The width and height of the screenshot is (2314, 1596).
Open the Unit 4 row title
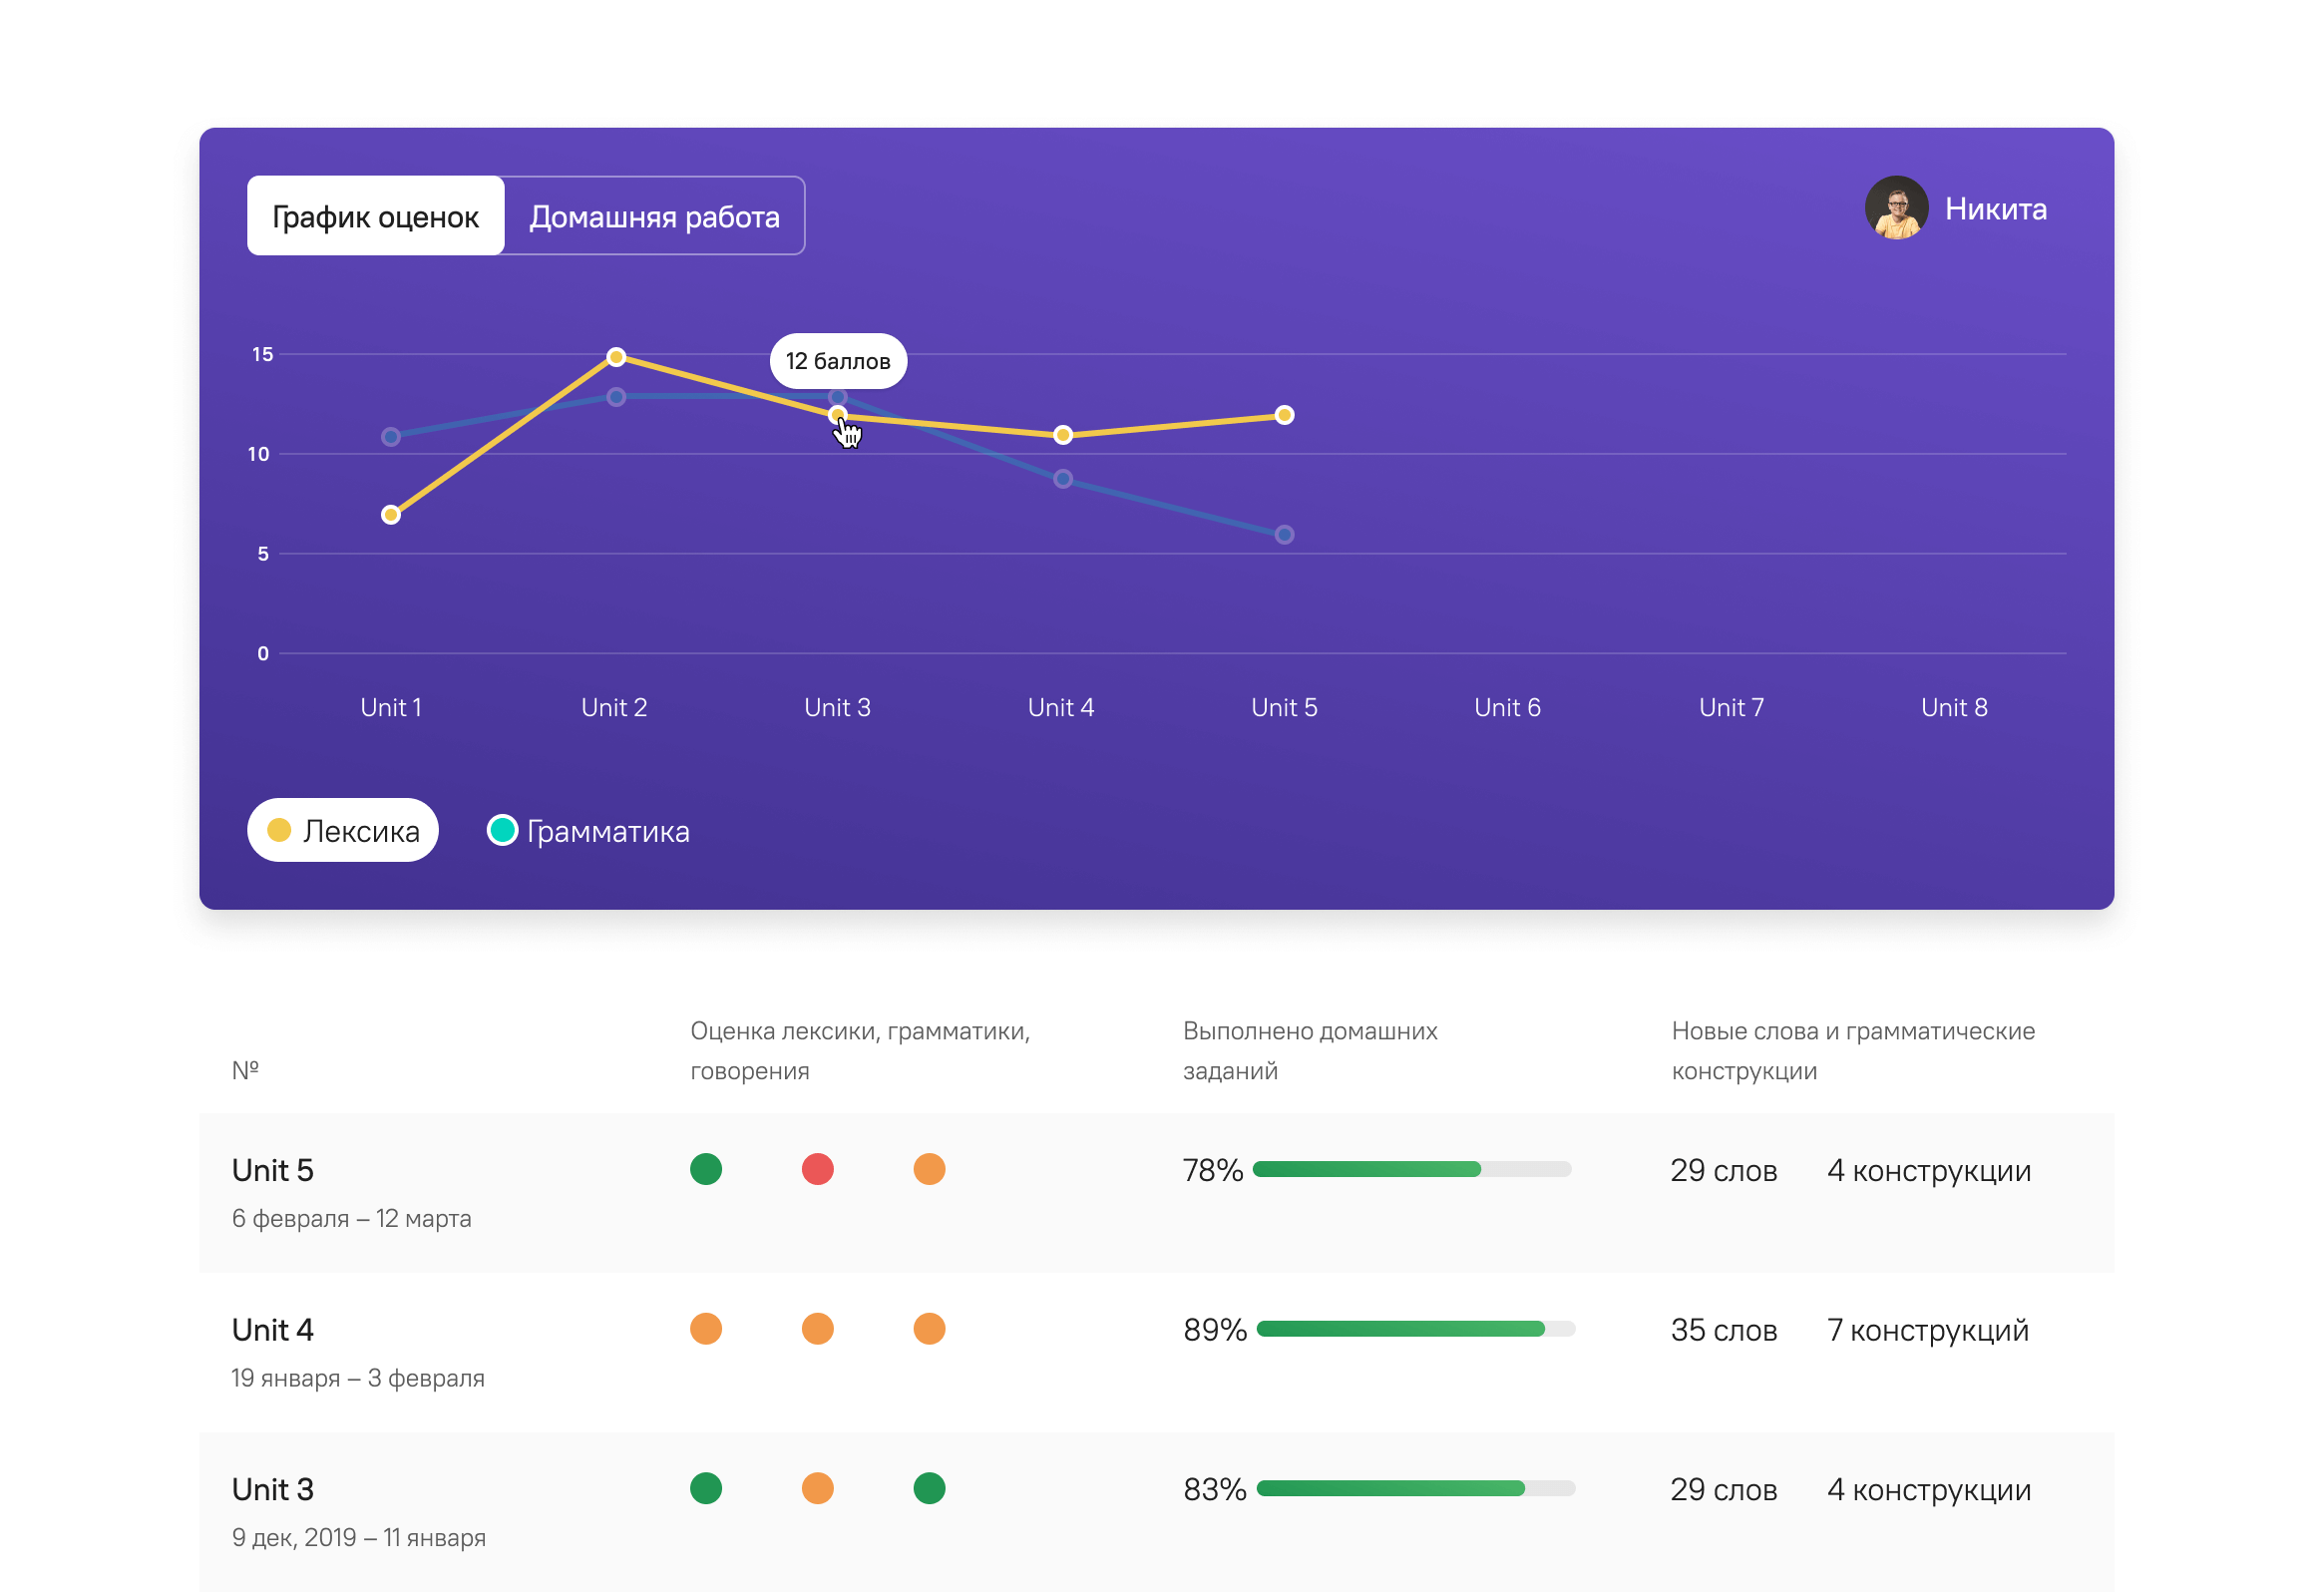[272, 1330]
